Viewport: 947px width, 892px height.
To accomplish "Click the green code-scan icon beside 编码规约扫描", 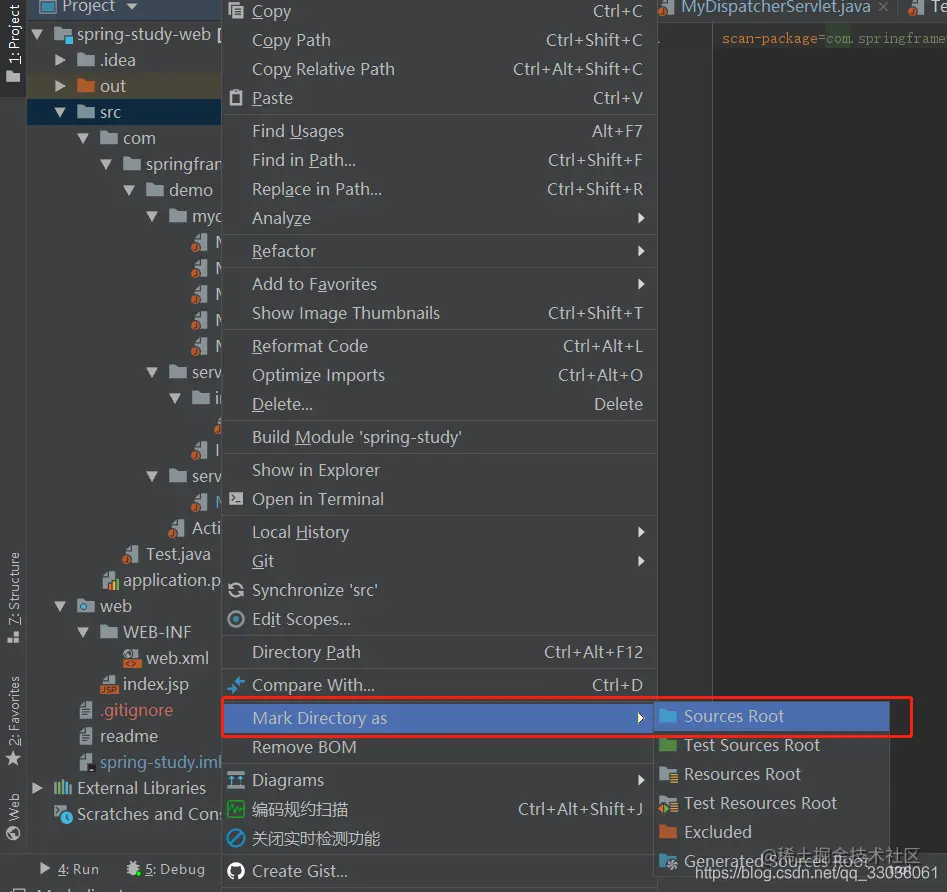I will click(x=236, y=809).
